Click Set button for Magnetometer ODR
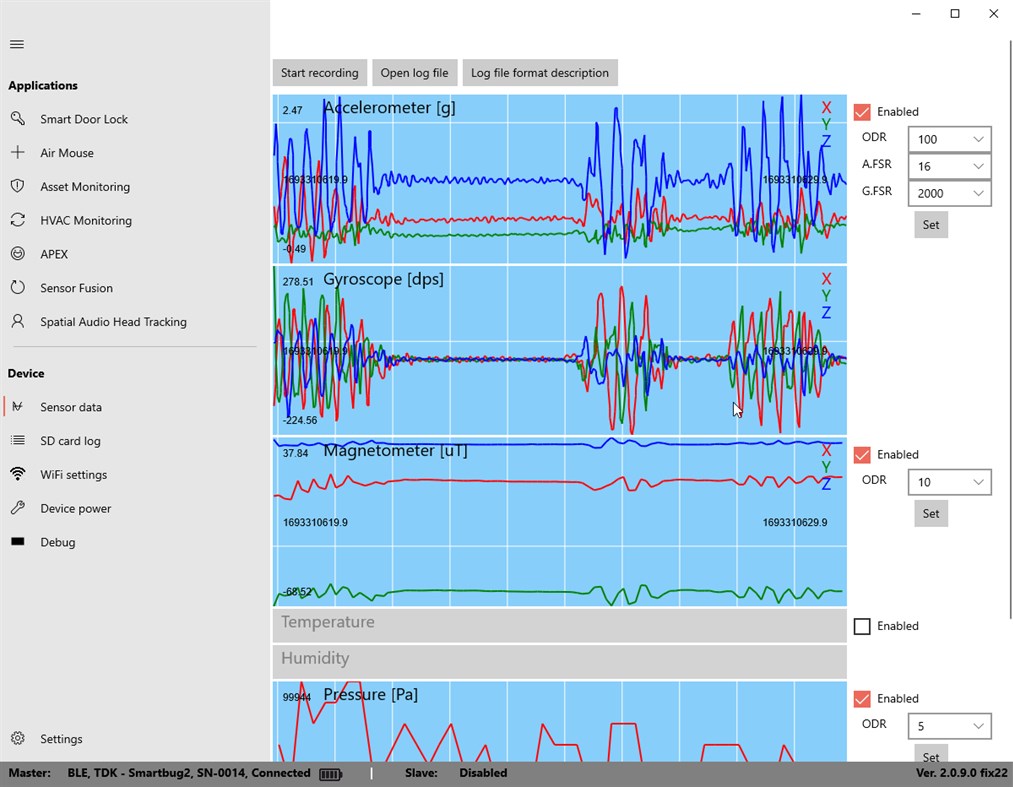This screenshot has width=1013, height=787. (931, 513)
